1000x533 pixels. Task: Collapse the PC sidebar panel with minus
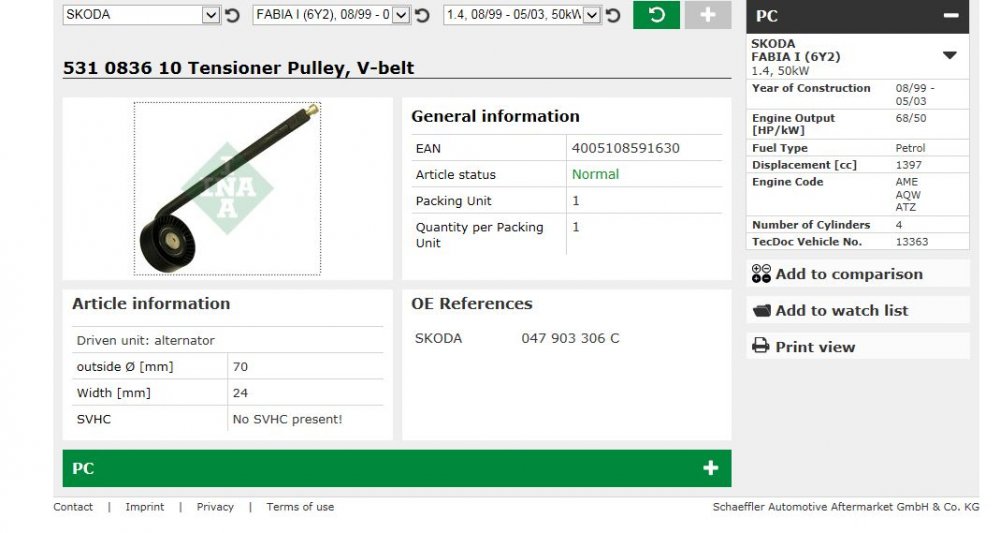pyautogui.click(x=951, y=15)
